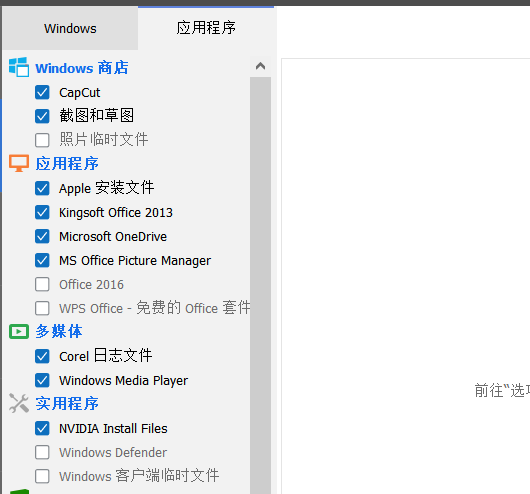The height and width of the screenshot is (494, 530).
Task: Click the 截图和草图 label
Action: tap(97, 116)
